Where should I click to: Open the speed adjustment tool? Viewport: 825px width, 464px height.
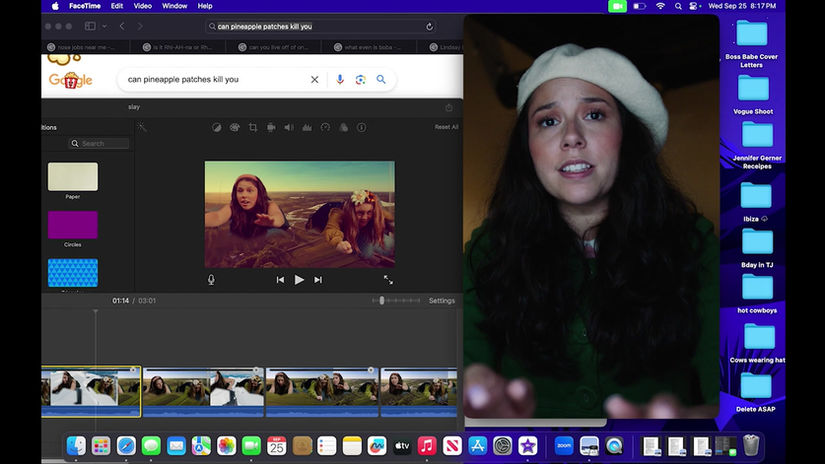(325, 127)
